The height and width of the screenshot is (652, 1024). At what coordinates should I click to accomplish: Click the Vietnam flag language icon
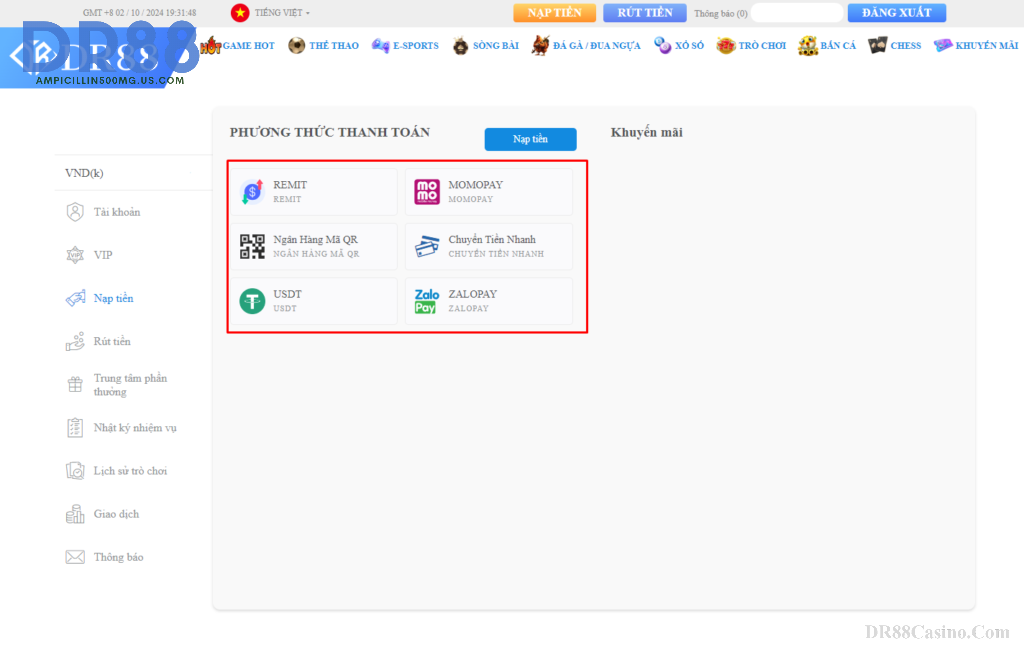pyautogui.click(x=240, y=13)
